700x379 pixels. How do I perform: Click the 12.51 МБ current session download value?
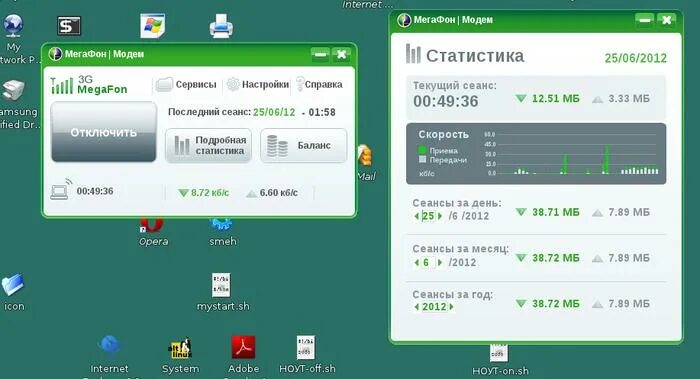pyautogui.click(x=556, y=99)
